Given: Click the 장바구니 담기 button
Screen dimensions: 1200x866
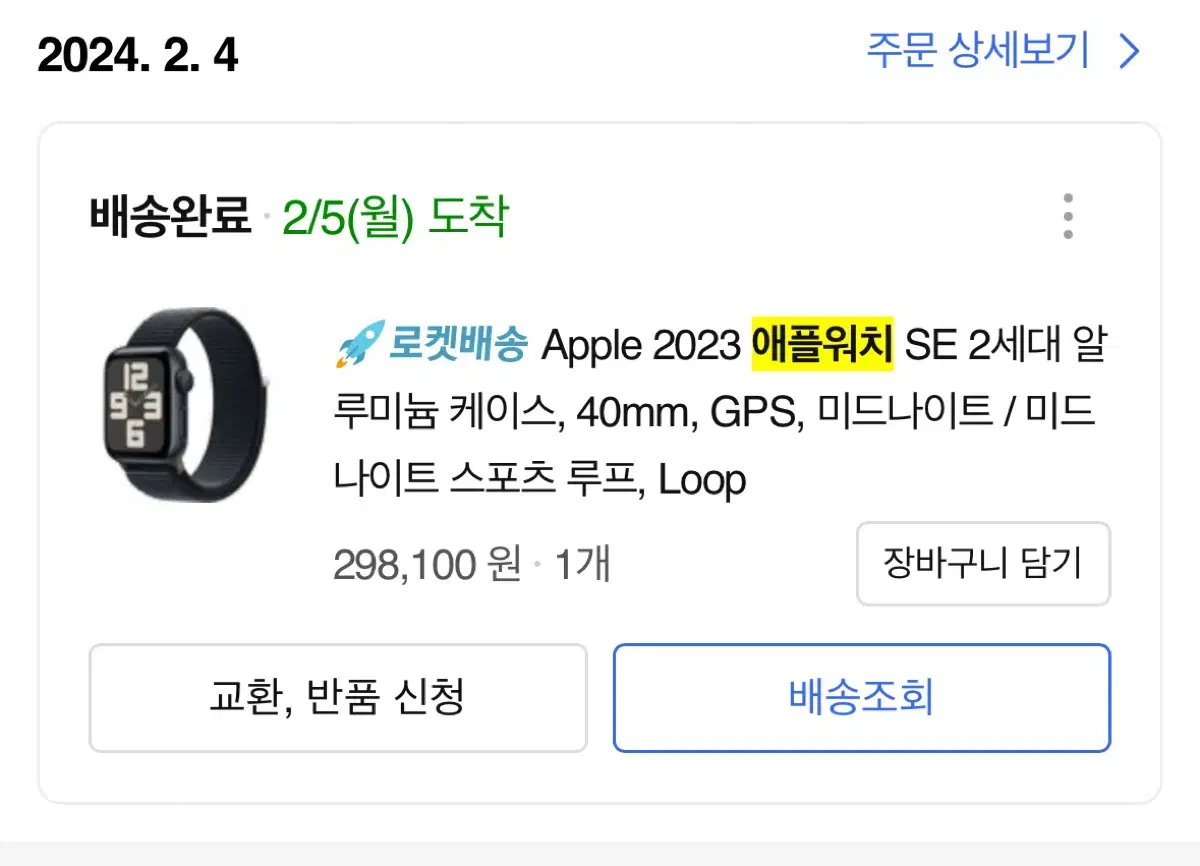Looking at the screenshot, I should coord(983,563).
